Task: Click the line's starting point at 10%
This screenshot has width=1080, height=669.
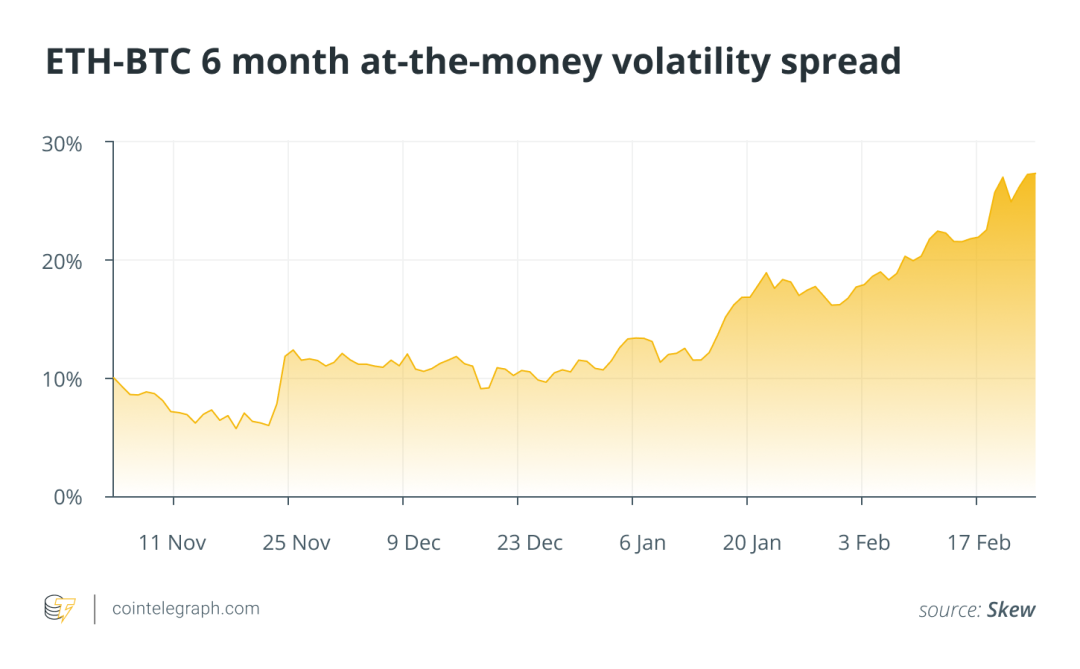Action: tap(114, 378)
